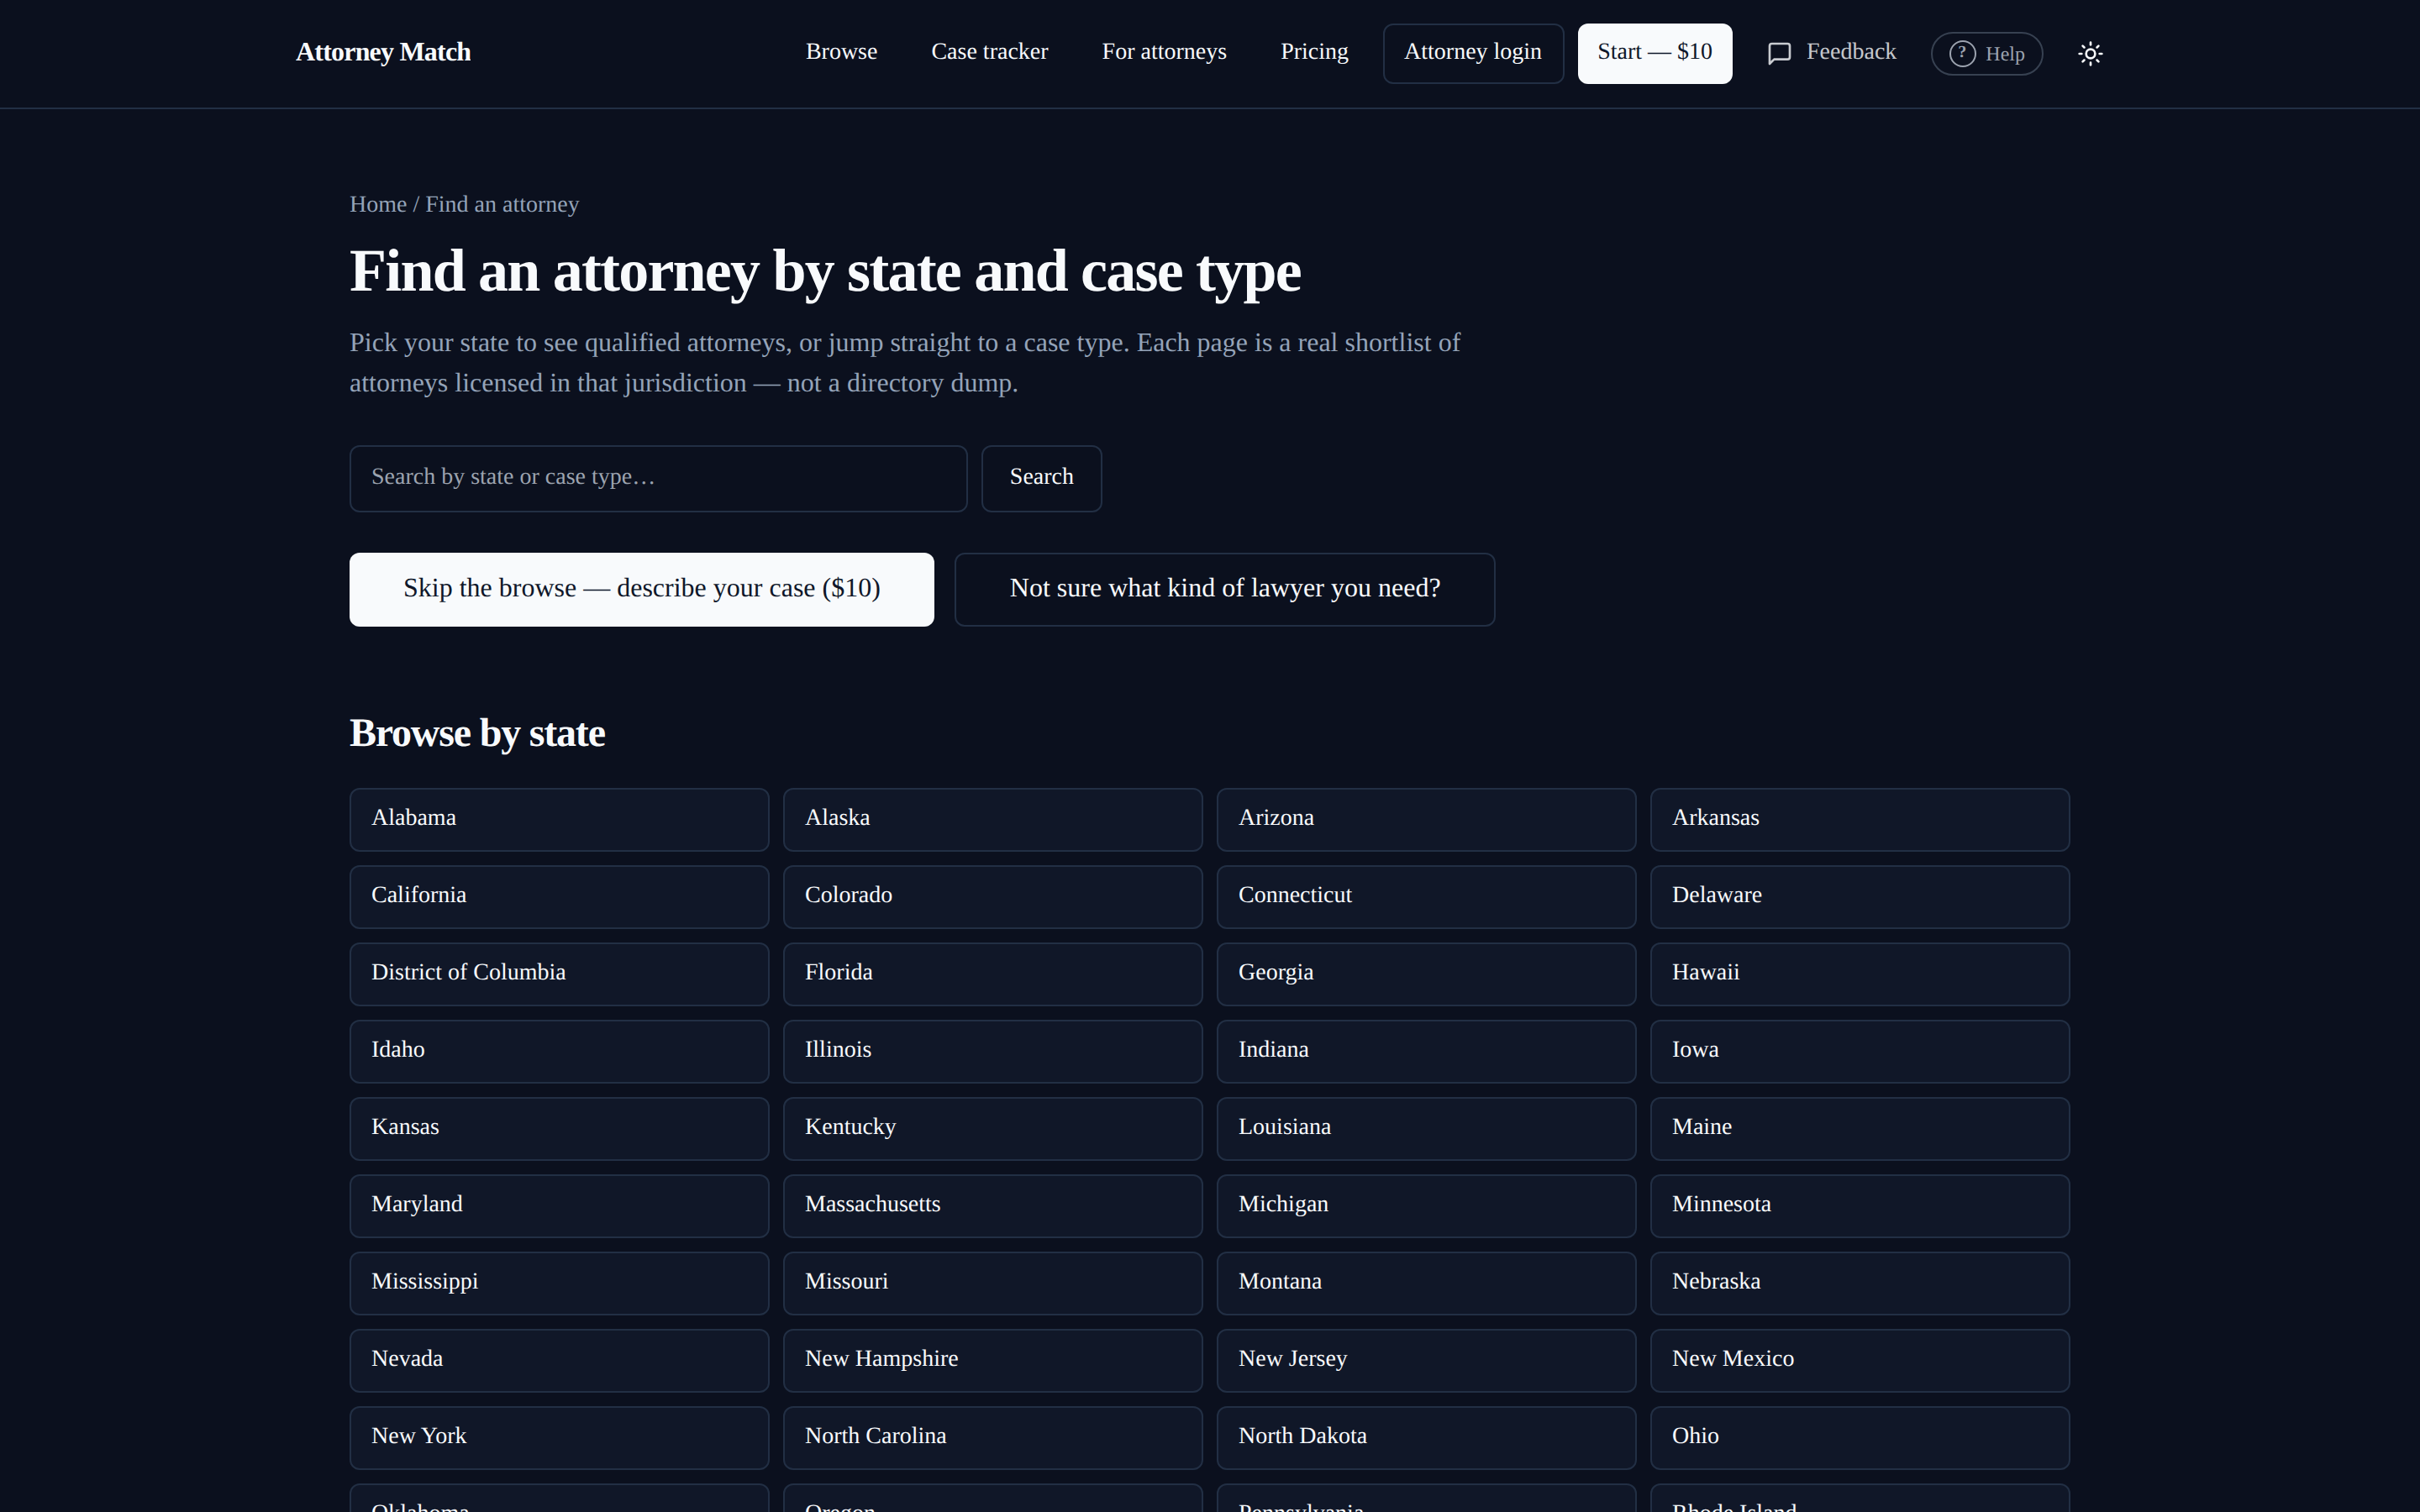Select Indiana state tile
This screenshot has height=1512, width=2420.
tap(1426, 1051)
